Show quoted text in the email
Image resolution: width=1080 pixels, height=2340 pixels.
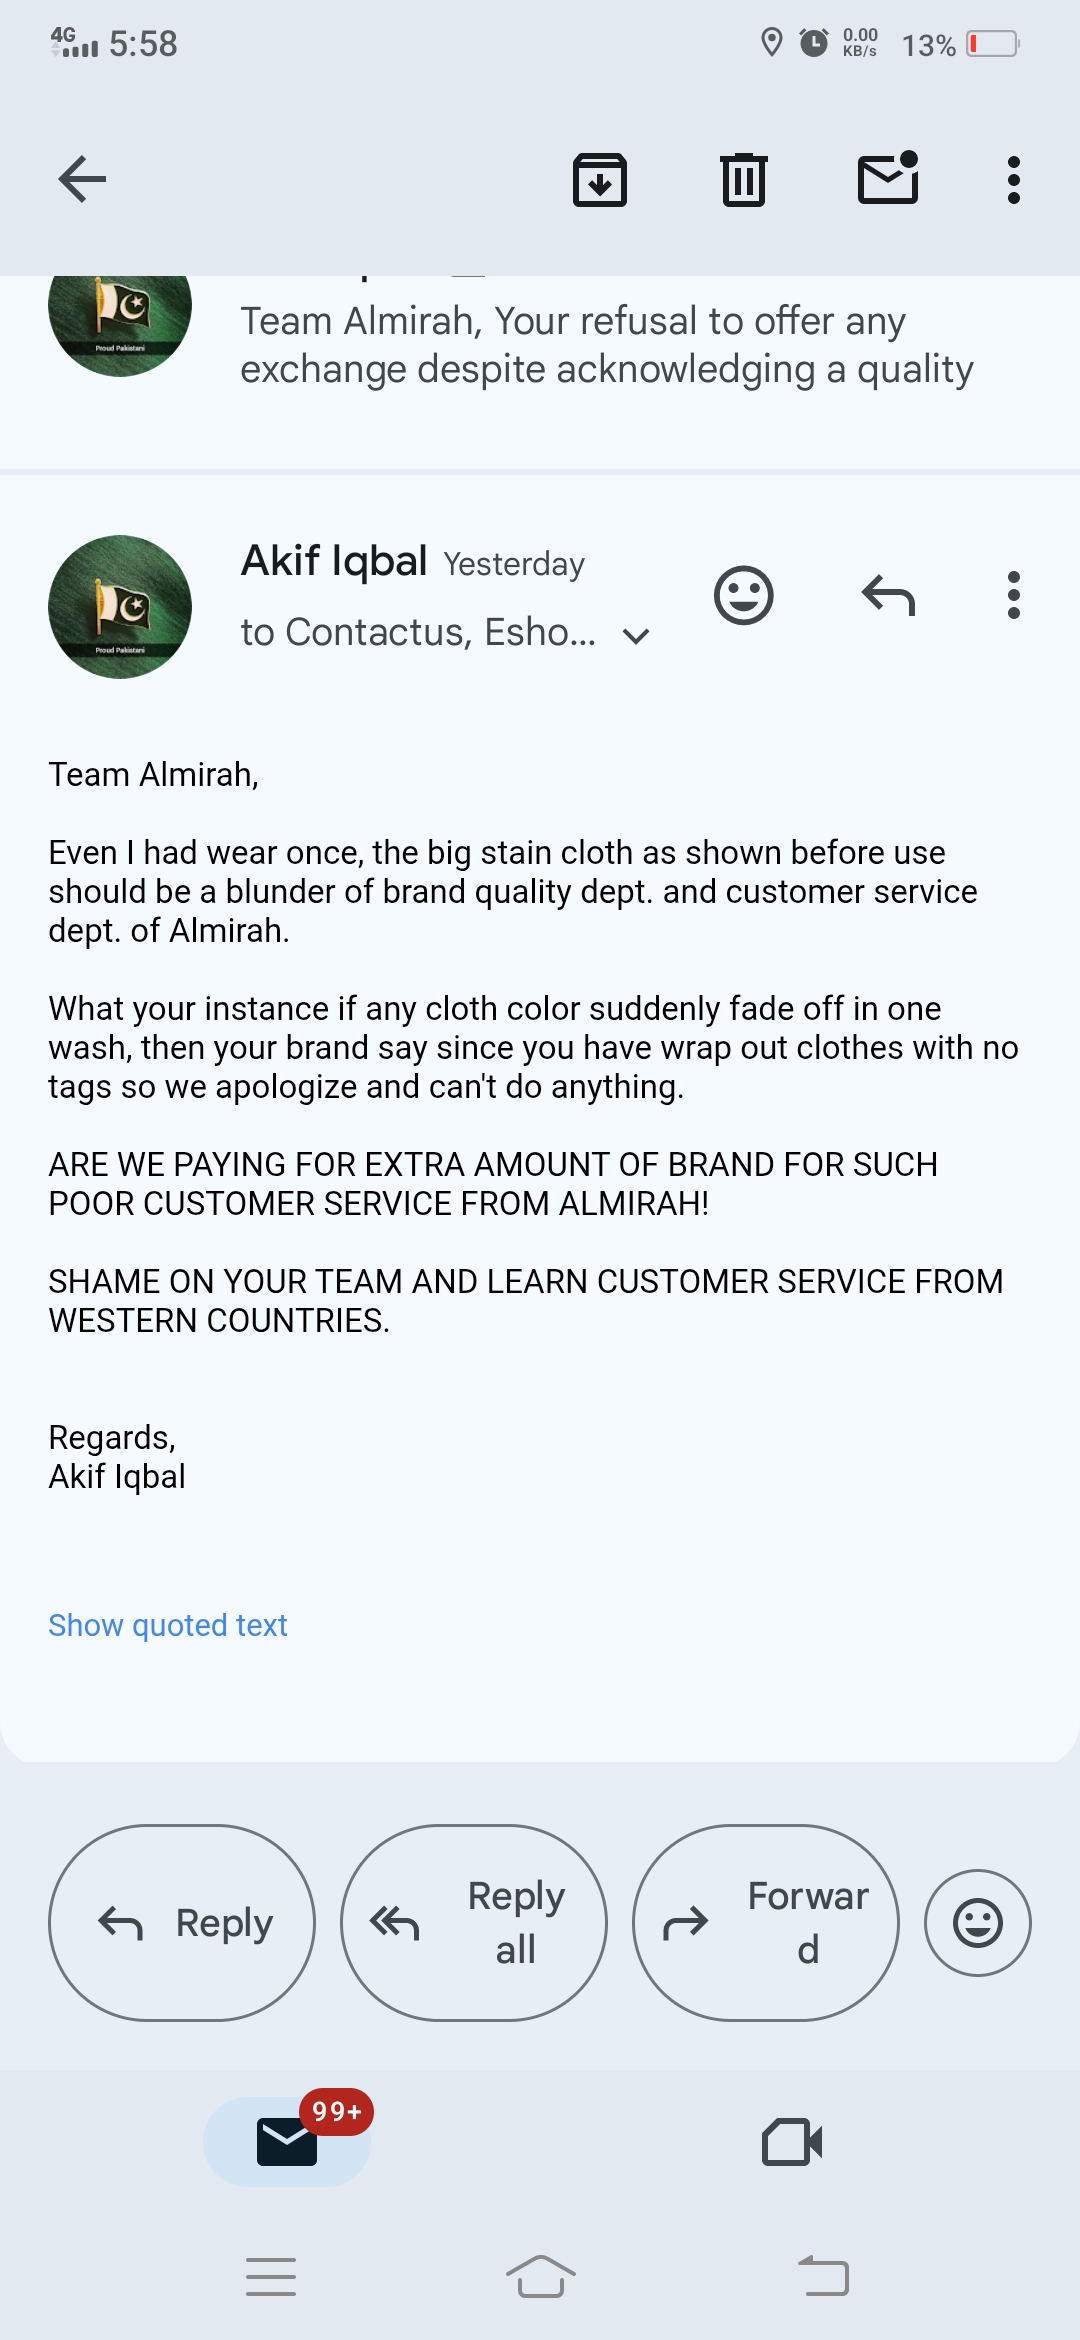(x=168, y=1625)
